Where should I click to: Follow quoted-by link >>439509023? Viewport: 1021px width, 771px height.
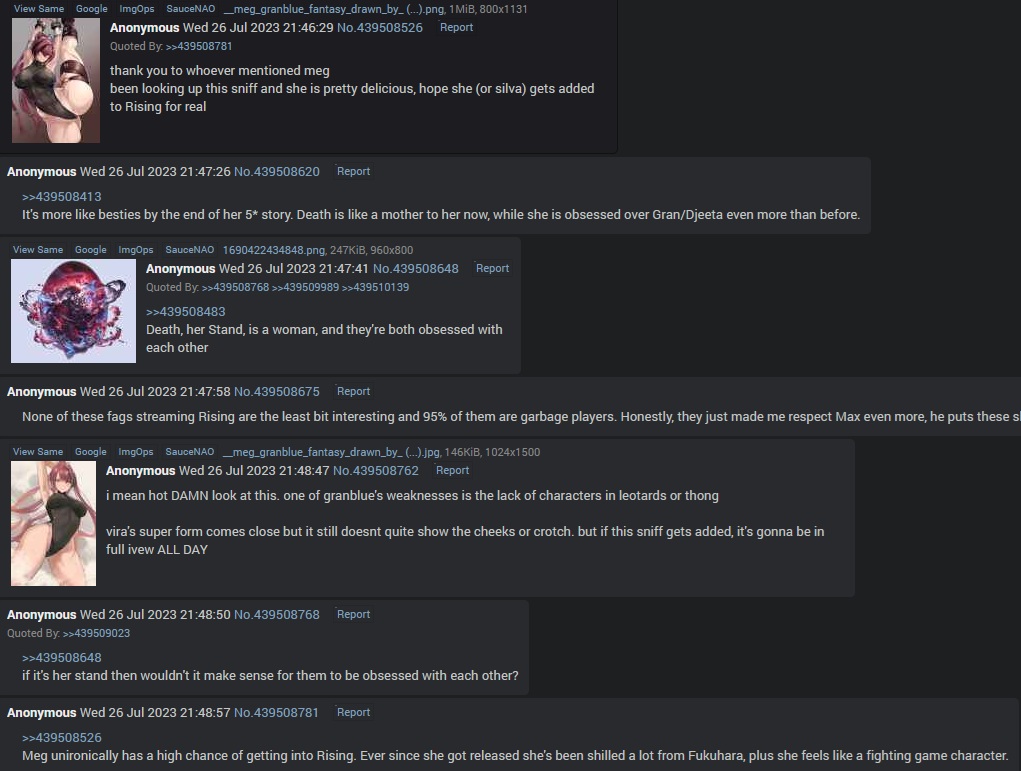(96, 634)
